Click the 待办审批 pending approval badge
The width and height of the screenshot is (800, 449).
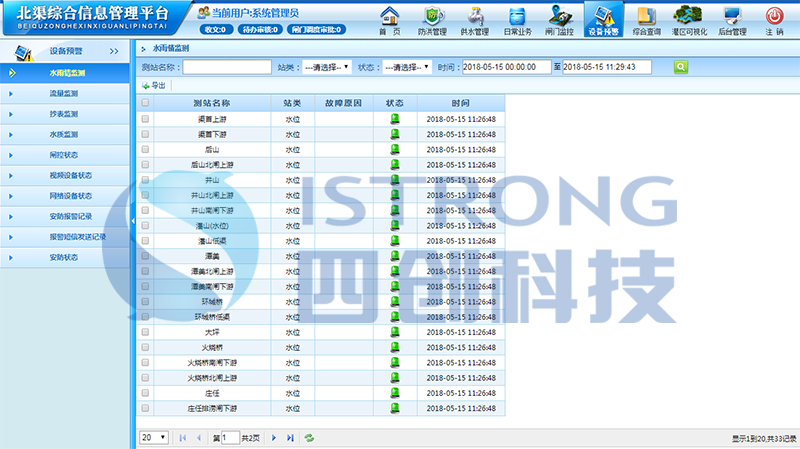pos(260,30)
